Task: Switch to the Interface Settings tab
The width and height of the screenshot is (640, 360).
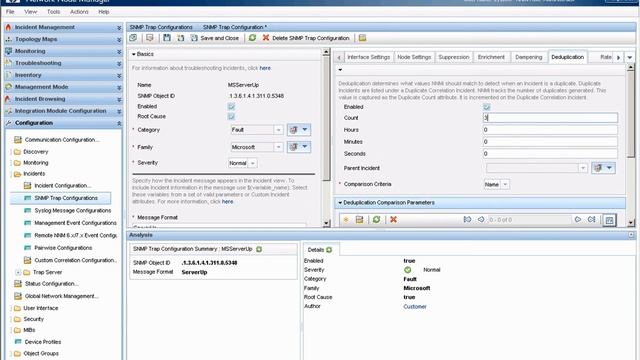Action: pyautogui.click(x=368, y=57)
